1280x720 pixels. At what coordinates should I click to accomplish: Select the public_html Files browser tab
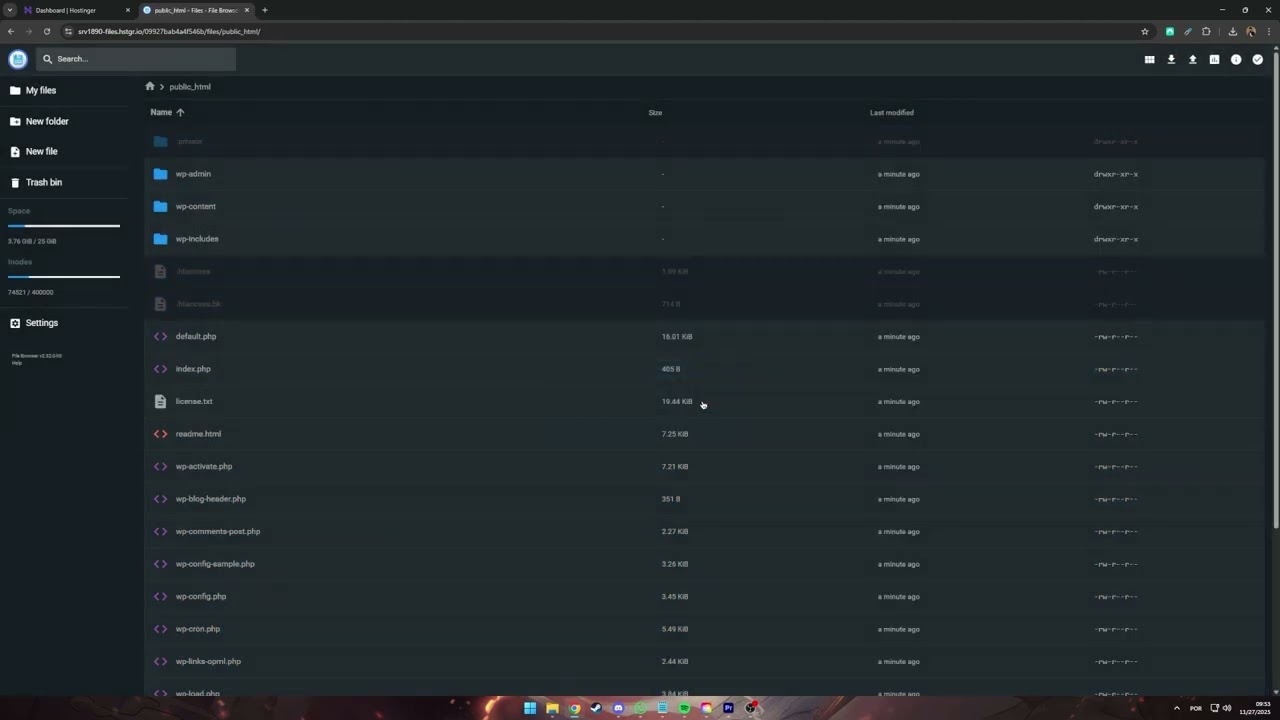[195, 10]
